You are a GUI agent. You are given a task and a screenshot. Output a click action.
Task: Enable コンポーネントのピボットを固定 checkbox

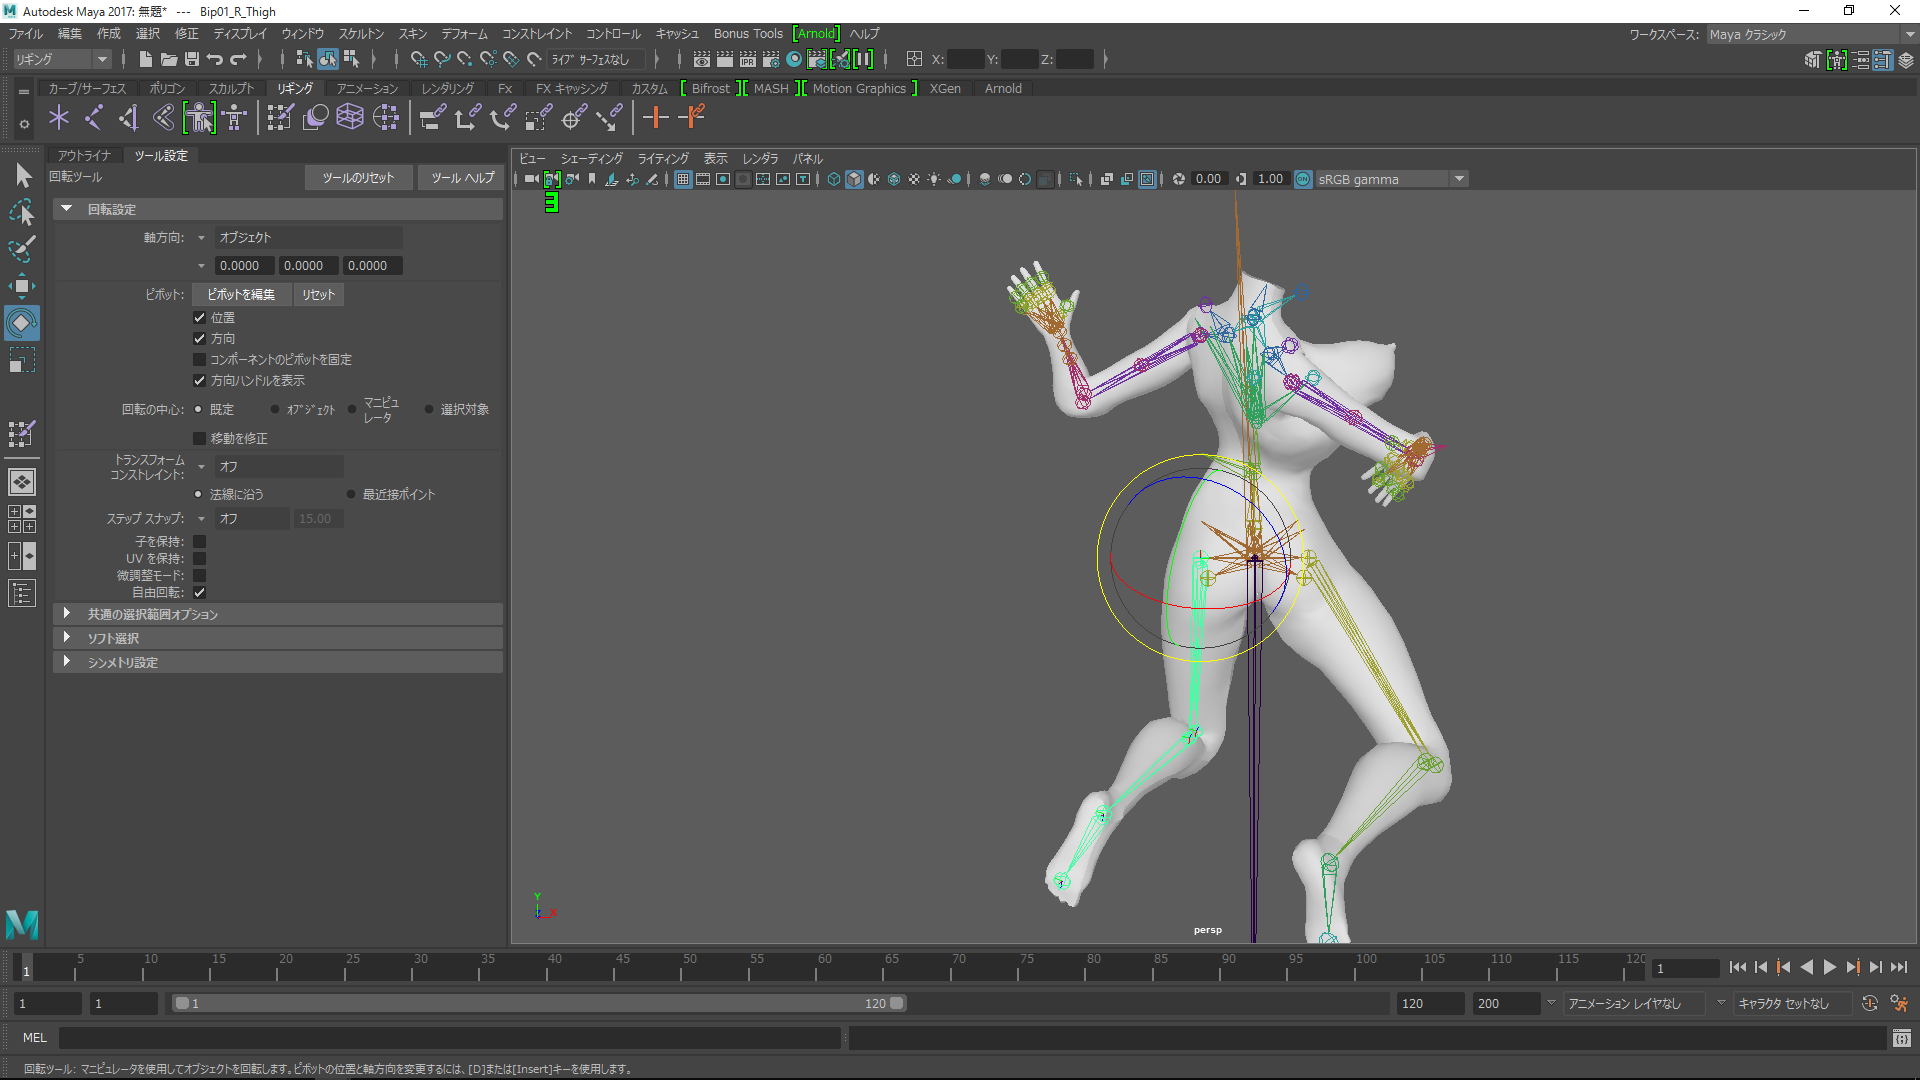199,360
